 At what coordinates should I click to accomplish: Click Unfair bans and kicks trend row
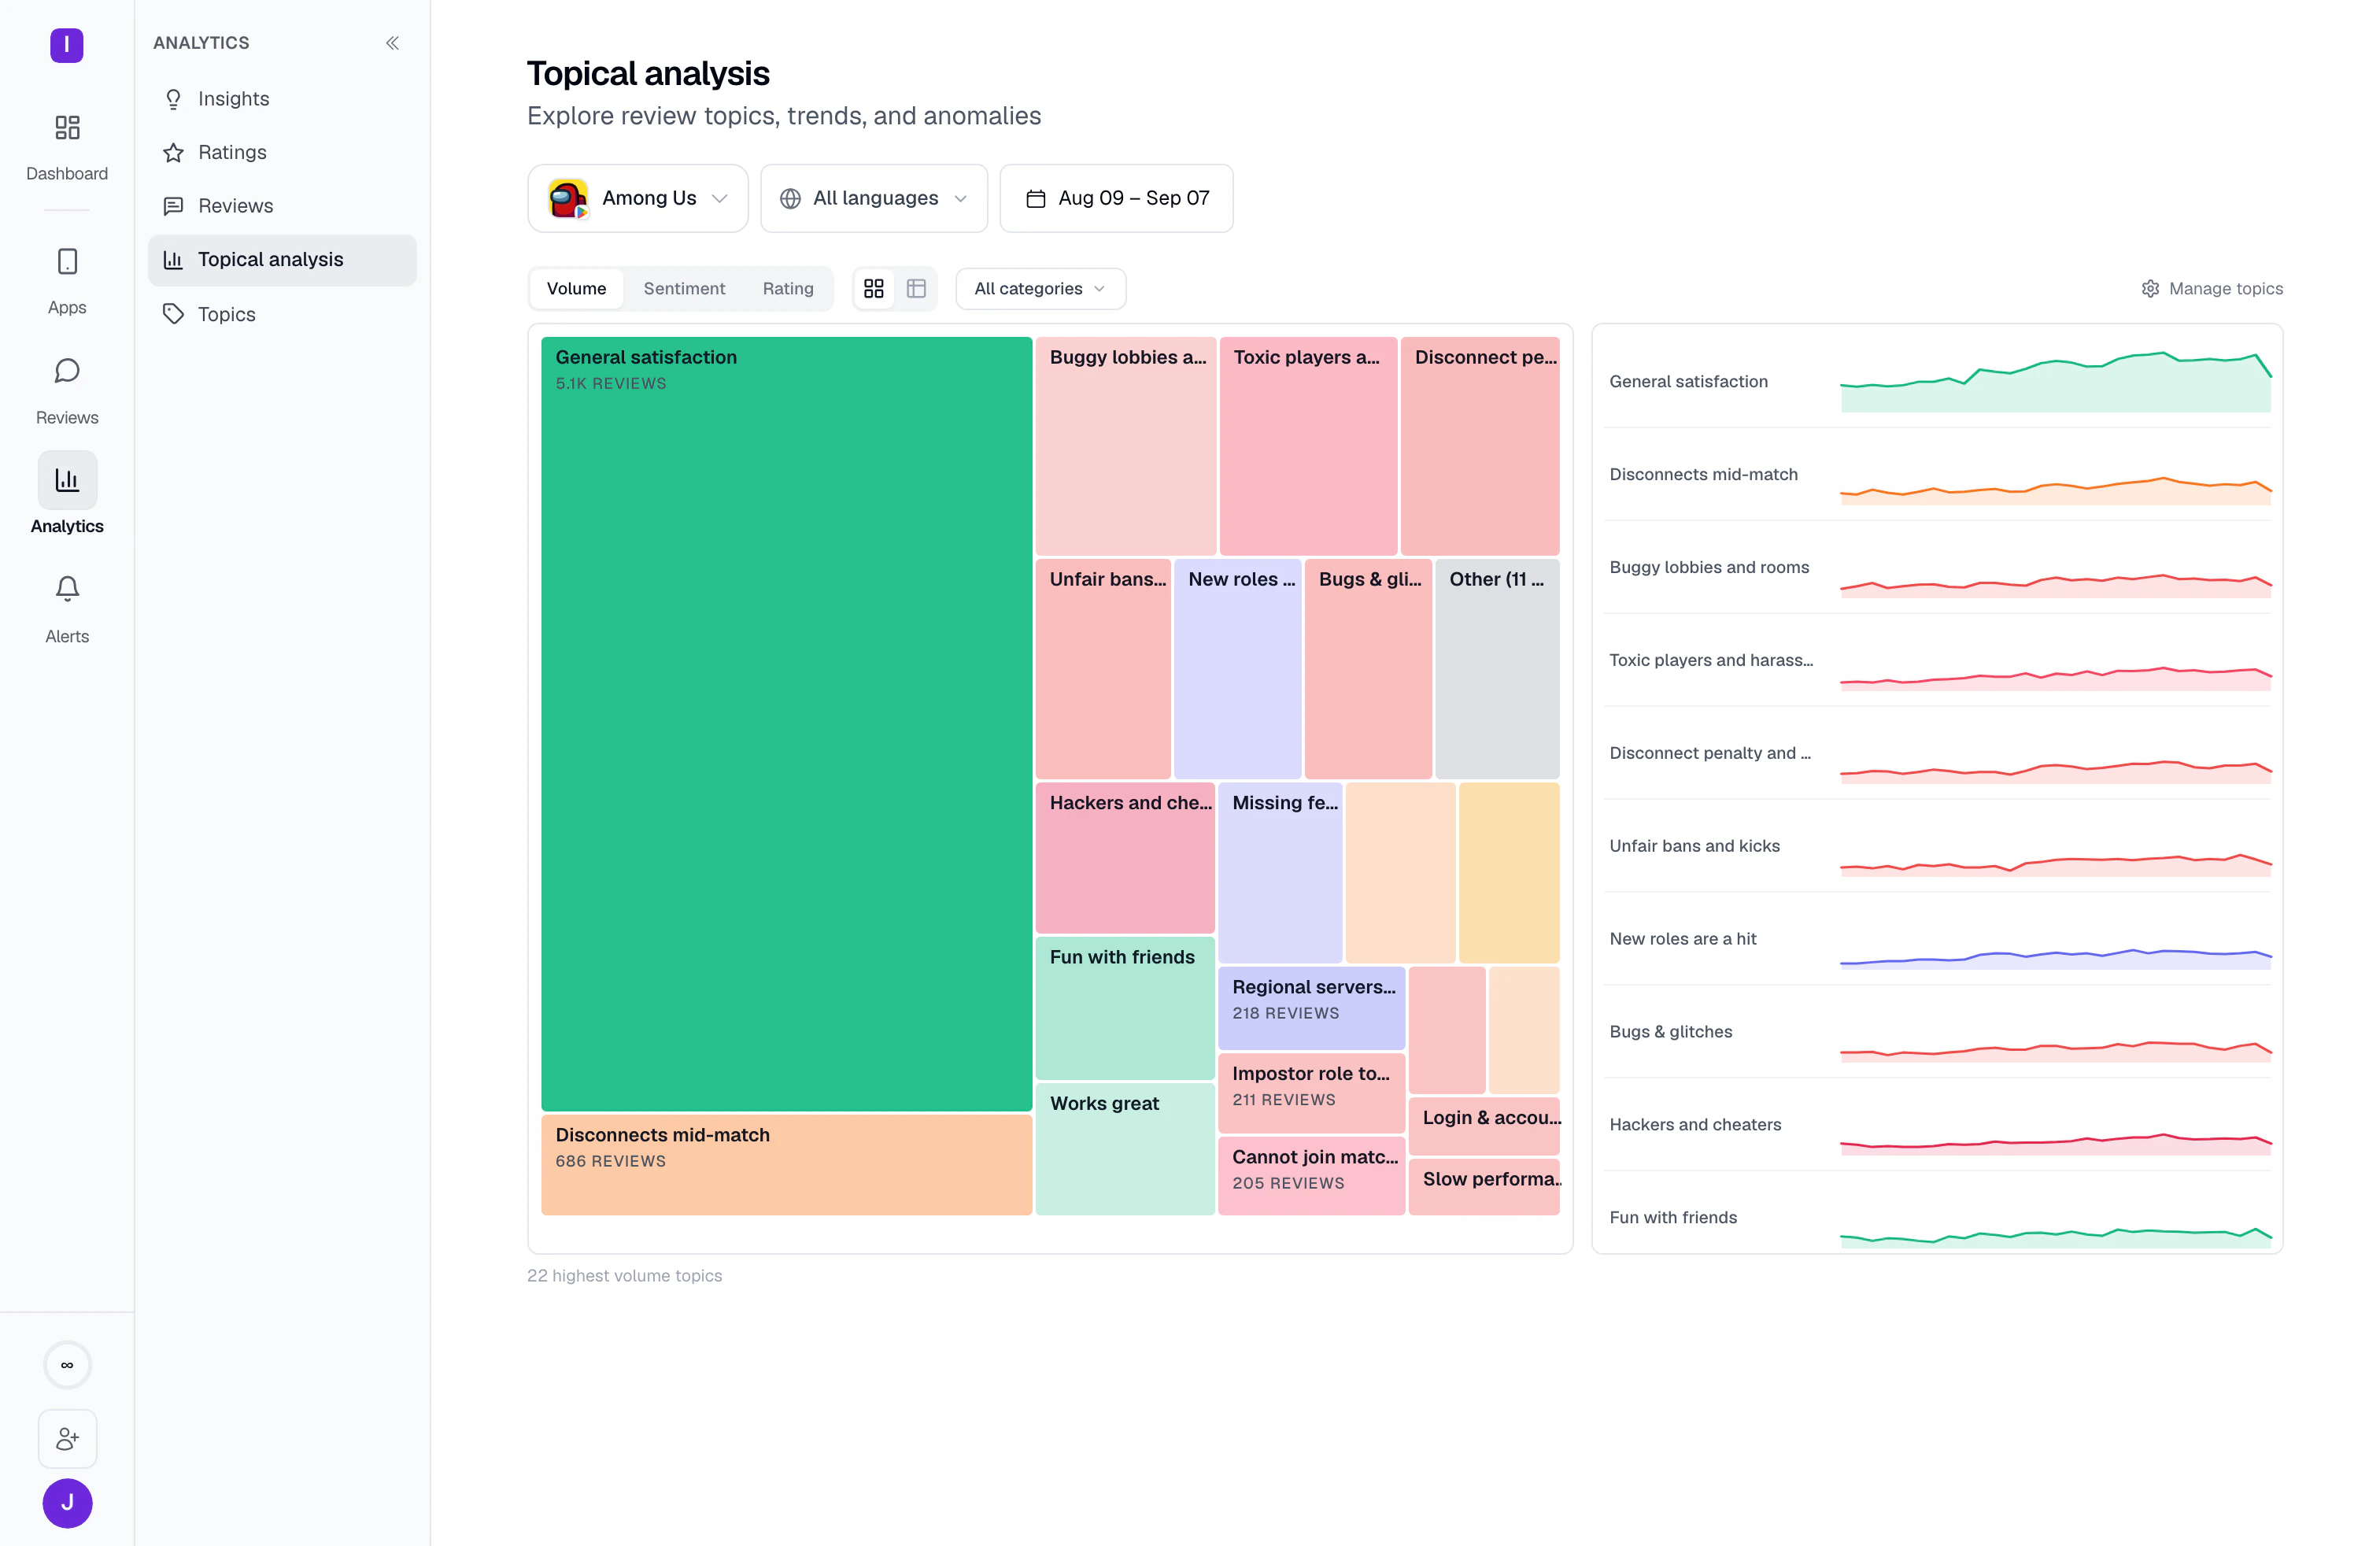tap(1937, 846)
